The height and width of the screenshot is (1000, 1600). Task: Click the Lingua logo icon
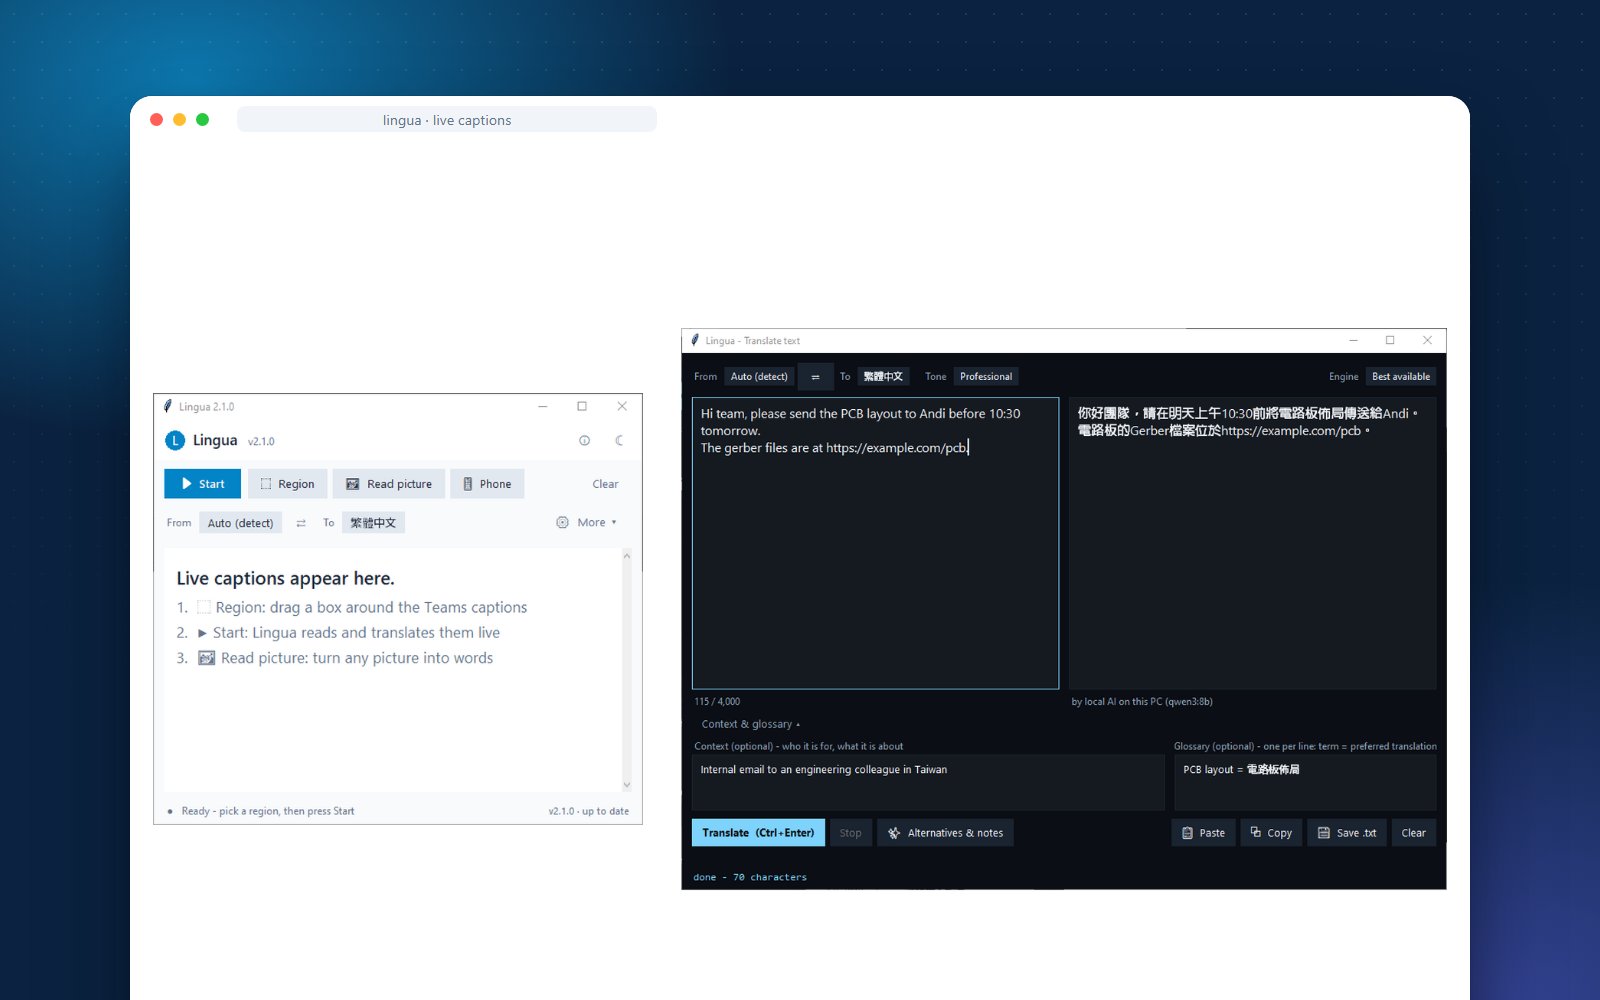click(x=175, y=440)
